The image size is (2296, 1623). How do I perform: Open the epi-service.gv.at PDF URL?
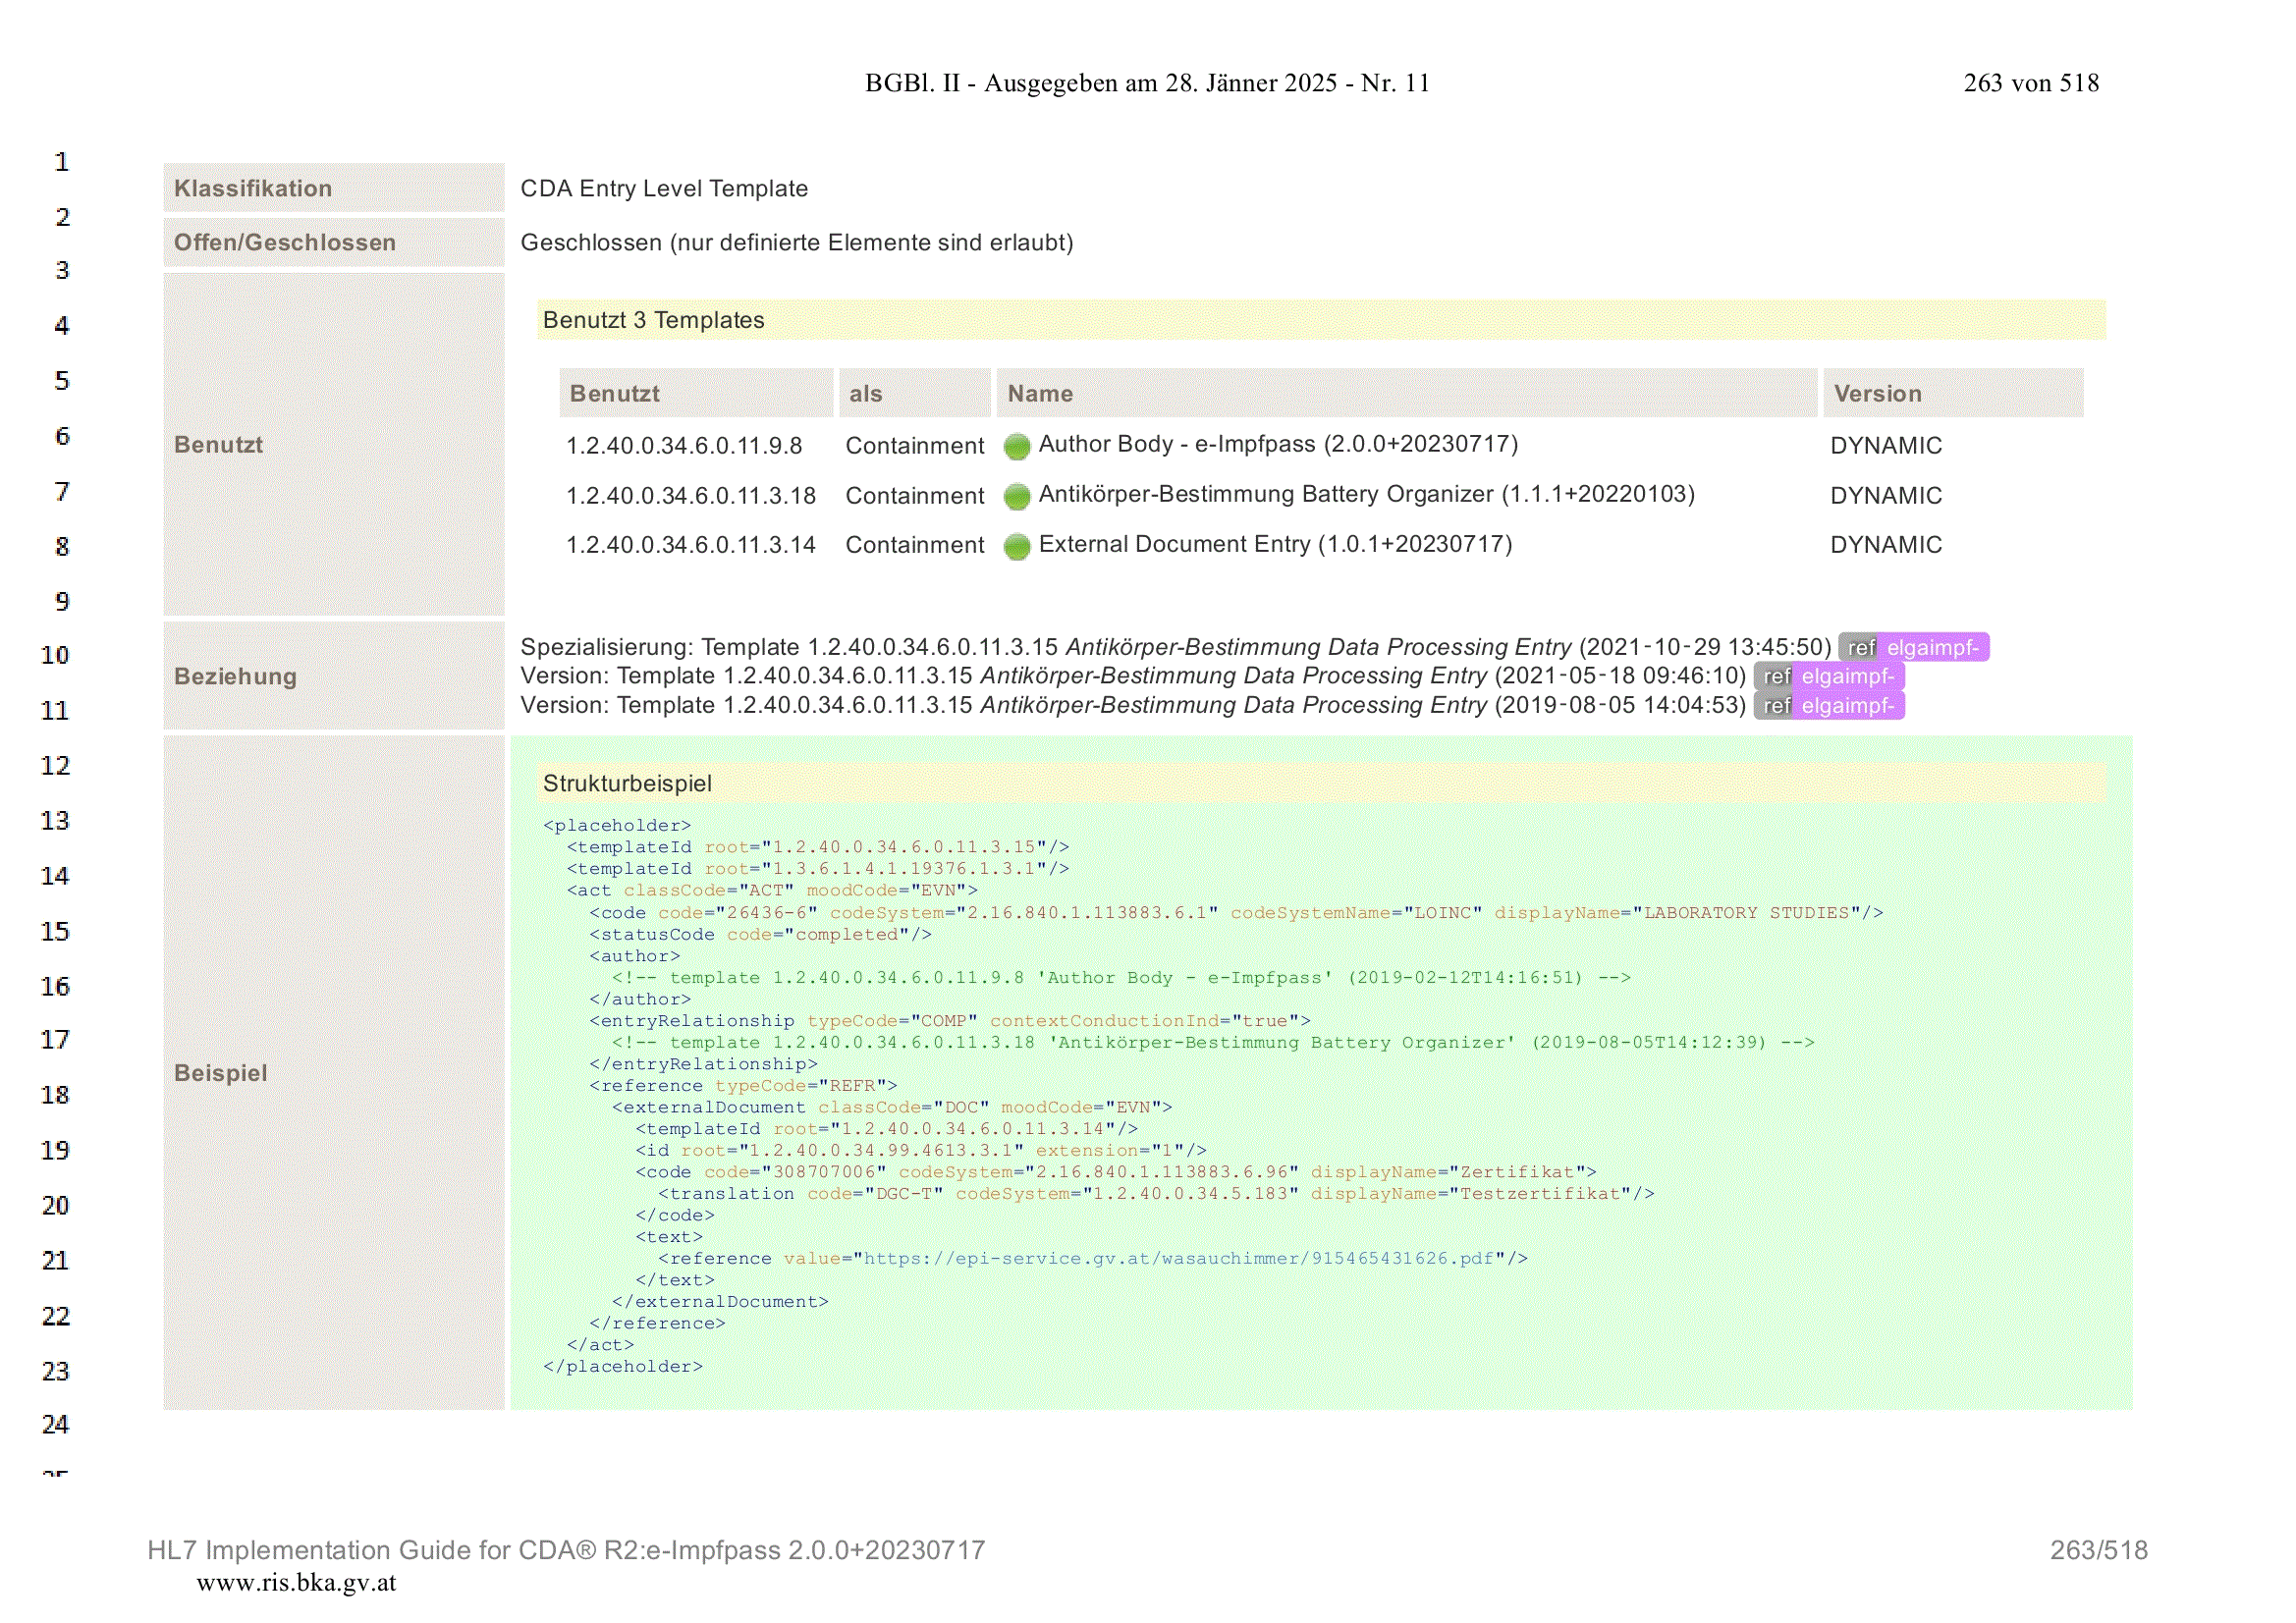1178,1258
